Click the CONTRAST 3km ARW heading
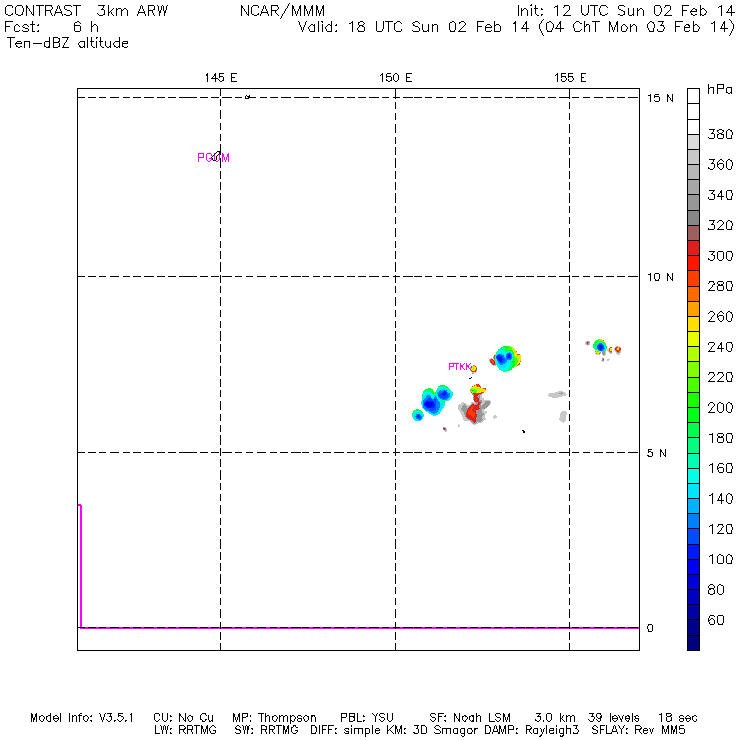Image resolution: width=740 pixels, height=740 pixels. click(x=86, y=11)
